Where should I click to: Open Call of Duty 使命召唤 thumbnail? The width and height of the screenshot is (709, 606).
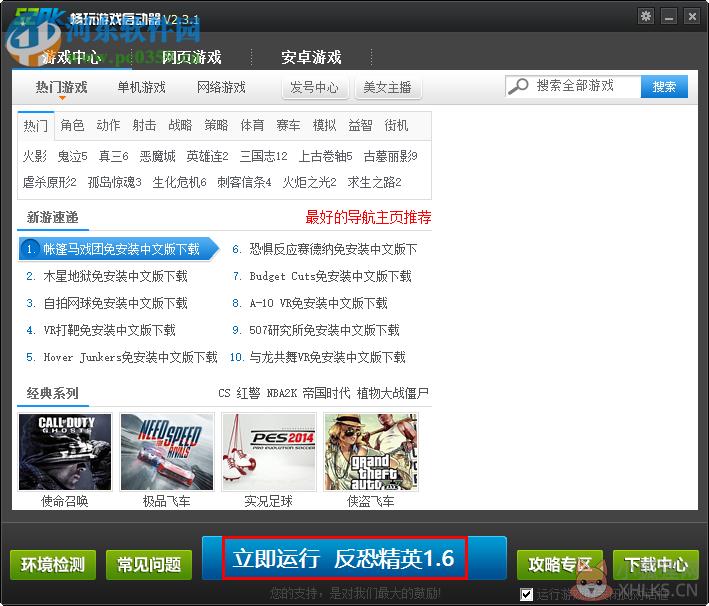pos(65,452)
